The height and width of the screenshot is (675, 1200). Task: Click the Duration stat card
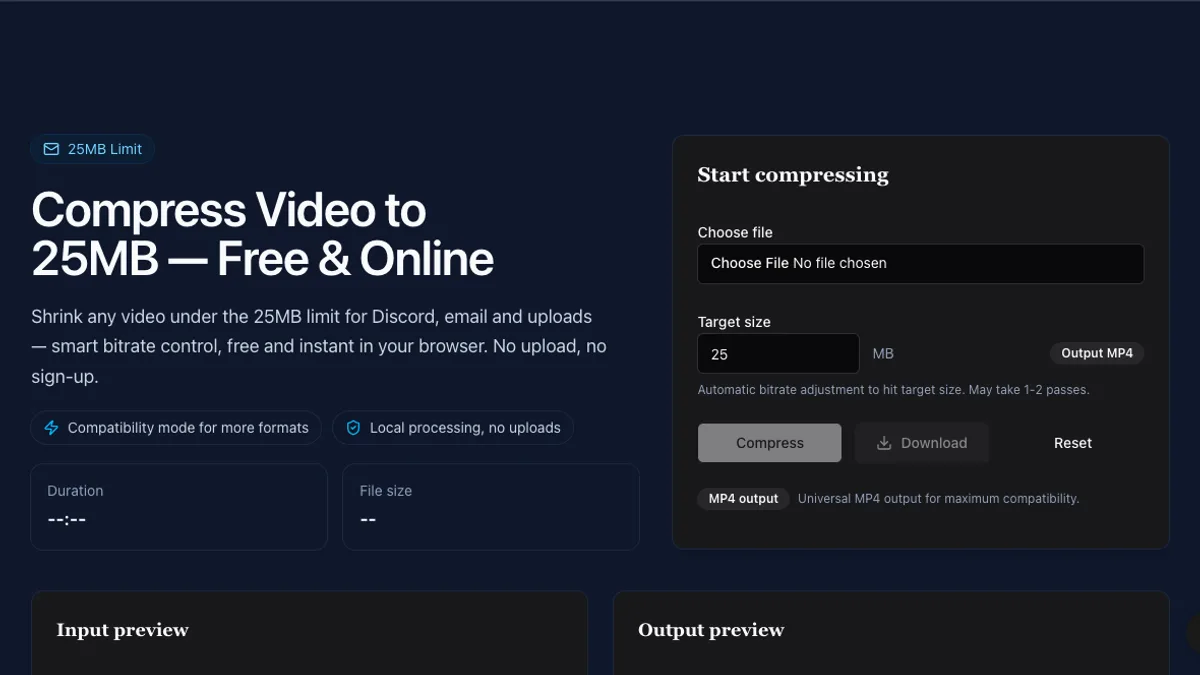pos(179,506)
